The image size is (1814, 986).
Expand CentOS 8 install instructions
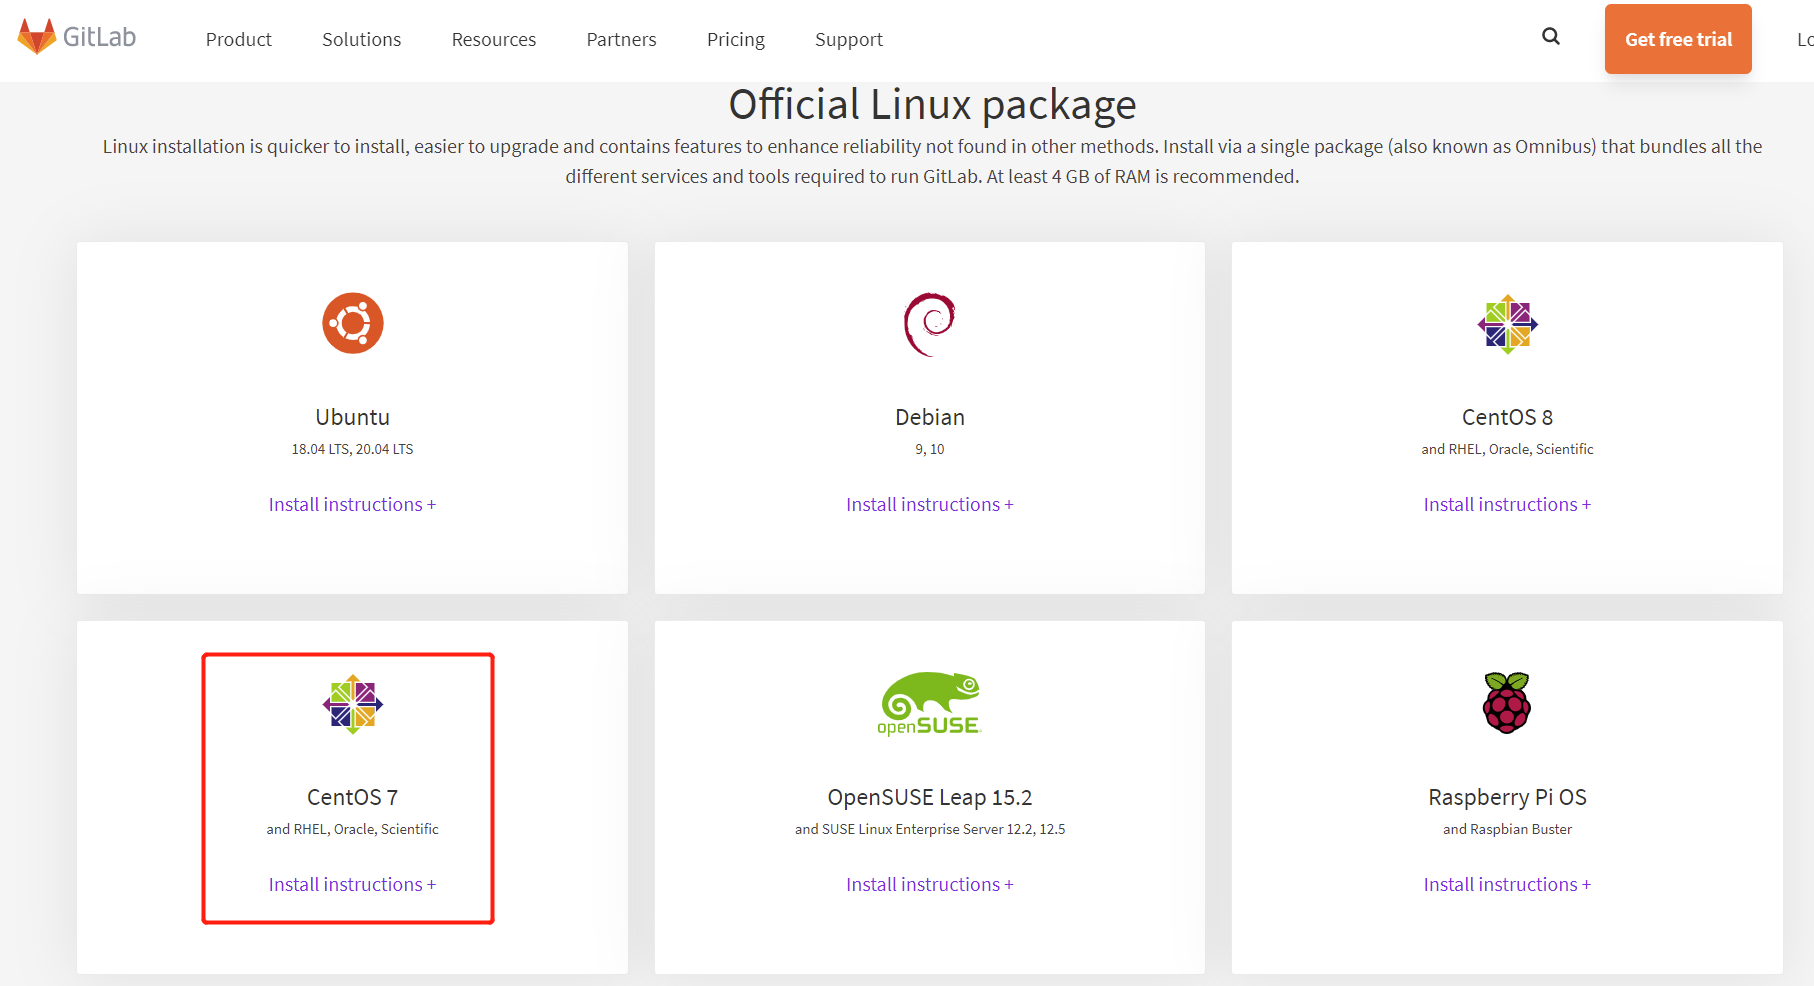[1507, 504]
